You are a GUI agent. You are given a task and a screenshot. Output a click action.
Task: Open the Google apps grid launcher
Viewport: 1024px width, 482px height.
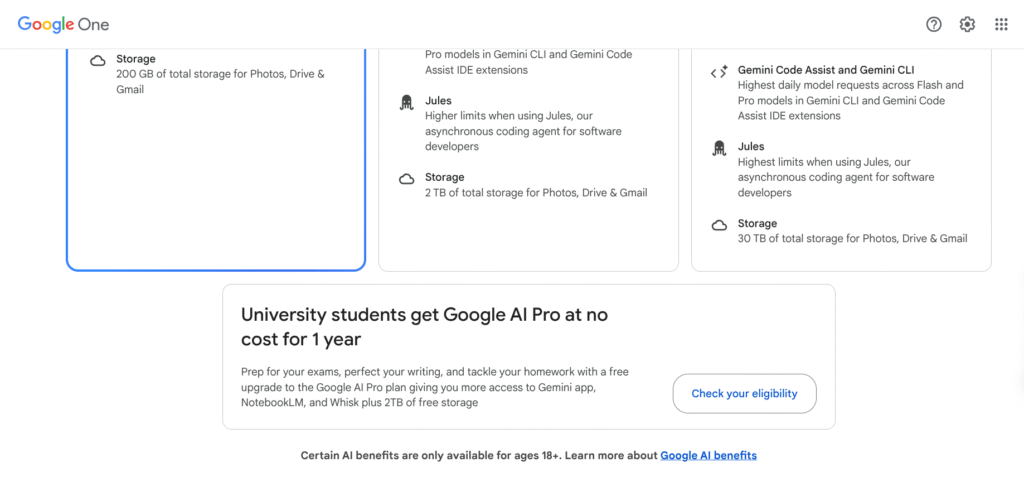tap(1001, 24)
